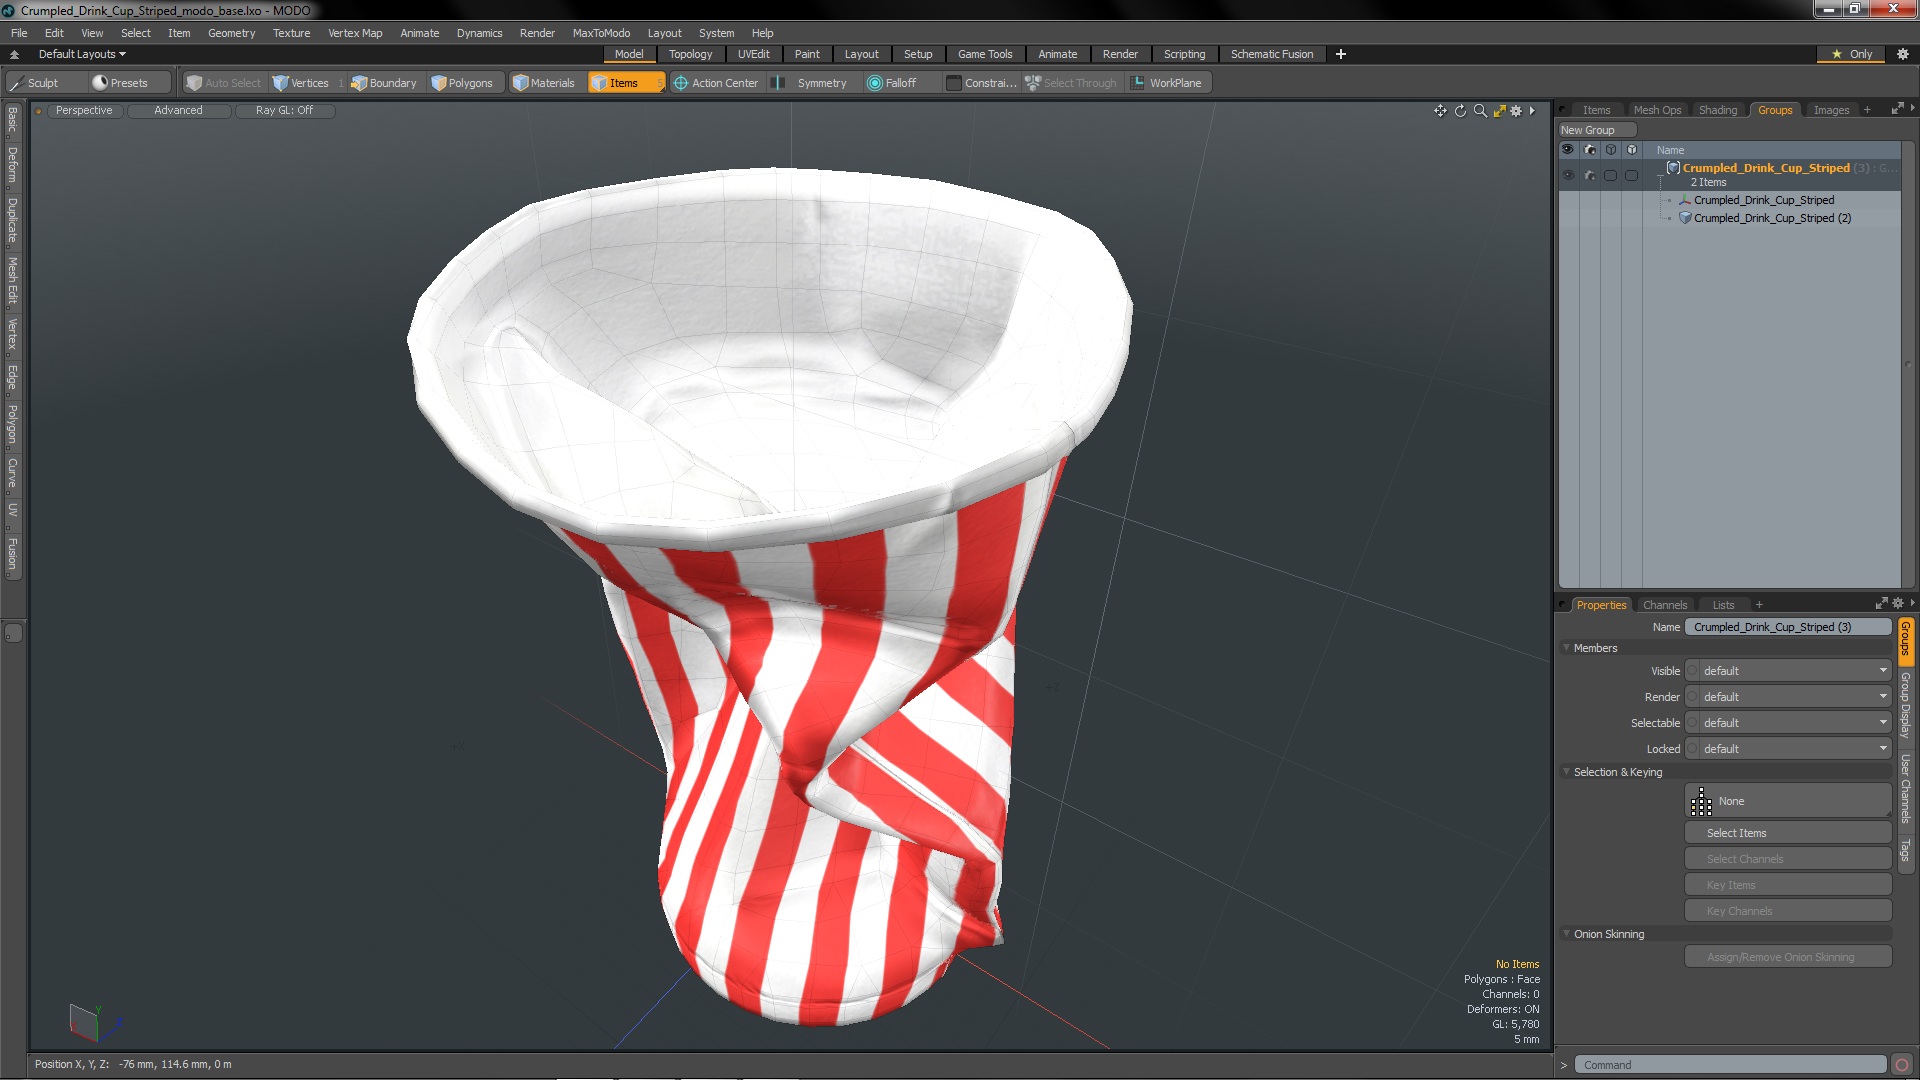Screen dimensions: 1920x1080
Task: Switch to the Shading tab
Action: click(1717, 110)
